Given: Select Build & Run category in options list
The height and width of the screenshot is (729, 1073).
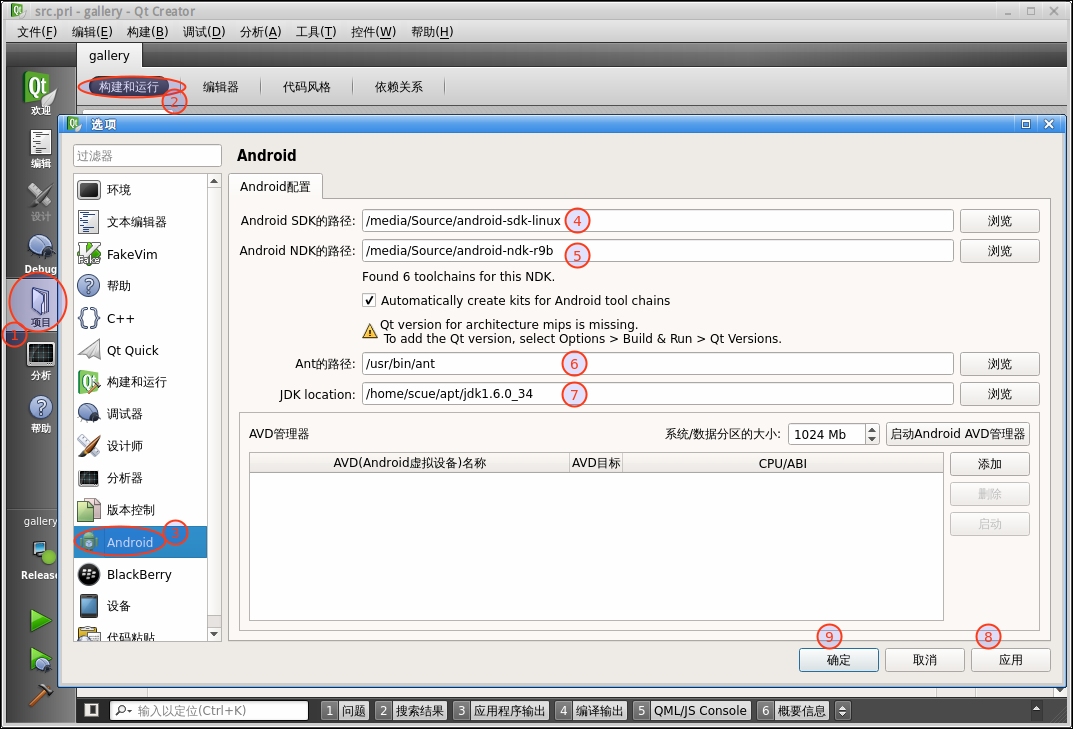Looking at the screenshot, I should tap(140, 382).
